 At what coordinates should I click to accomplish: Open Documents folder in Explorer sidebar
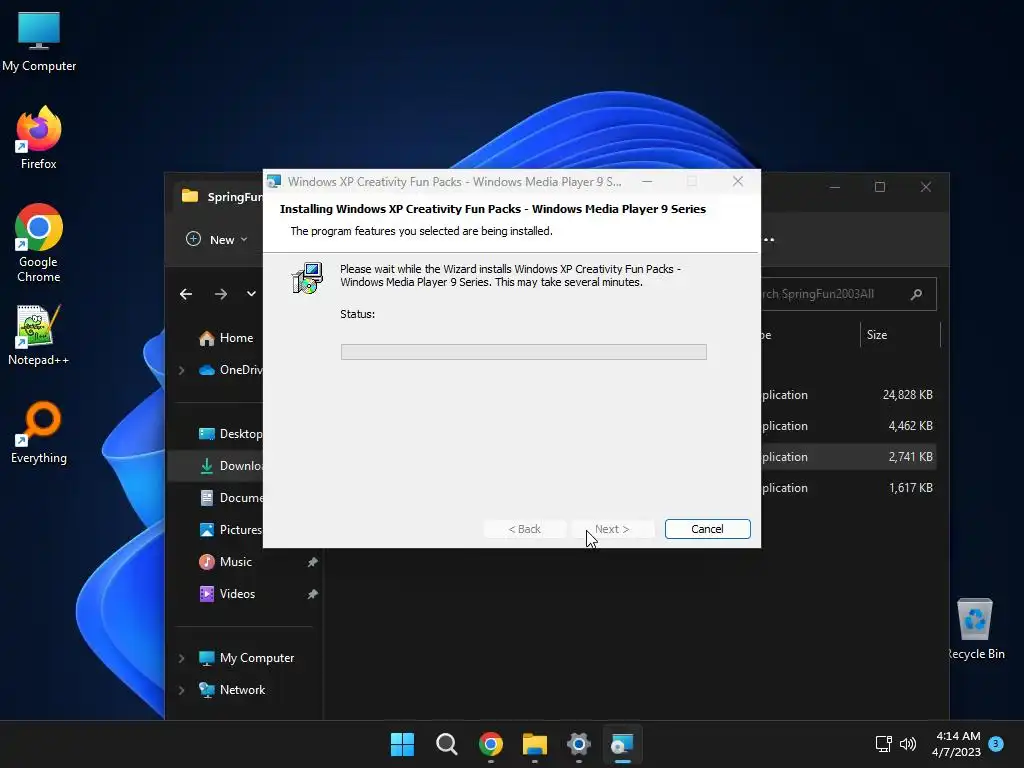[x=230, y=498]
